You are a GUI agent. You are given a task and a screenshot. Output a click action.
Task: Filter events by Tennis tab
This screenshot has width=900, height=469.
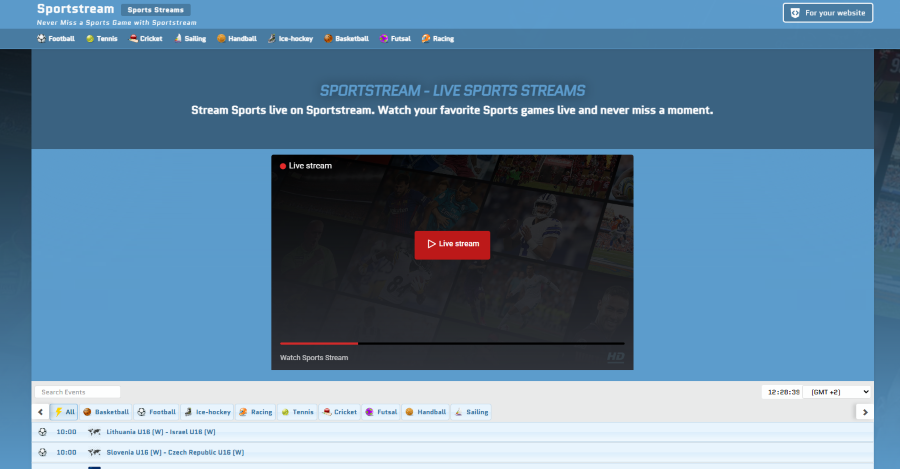tap(297, 412)
